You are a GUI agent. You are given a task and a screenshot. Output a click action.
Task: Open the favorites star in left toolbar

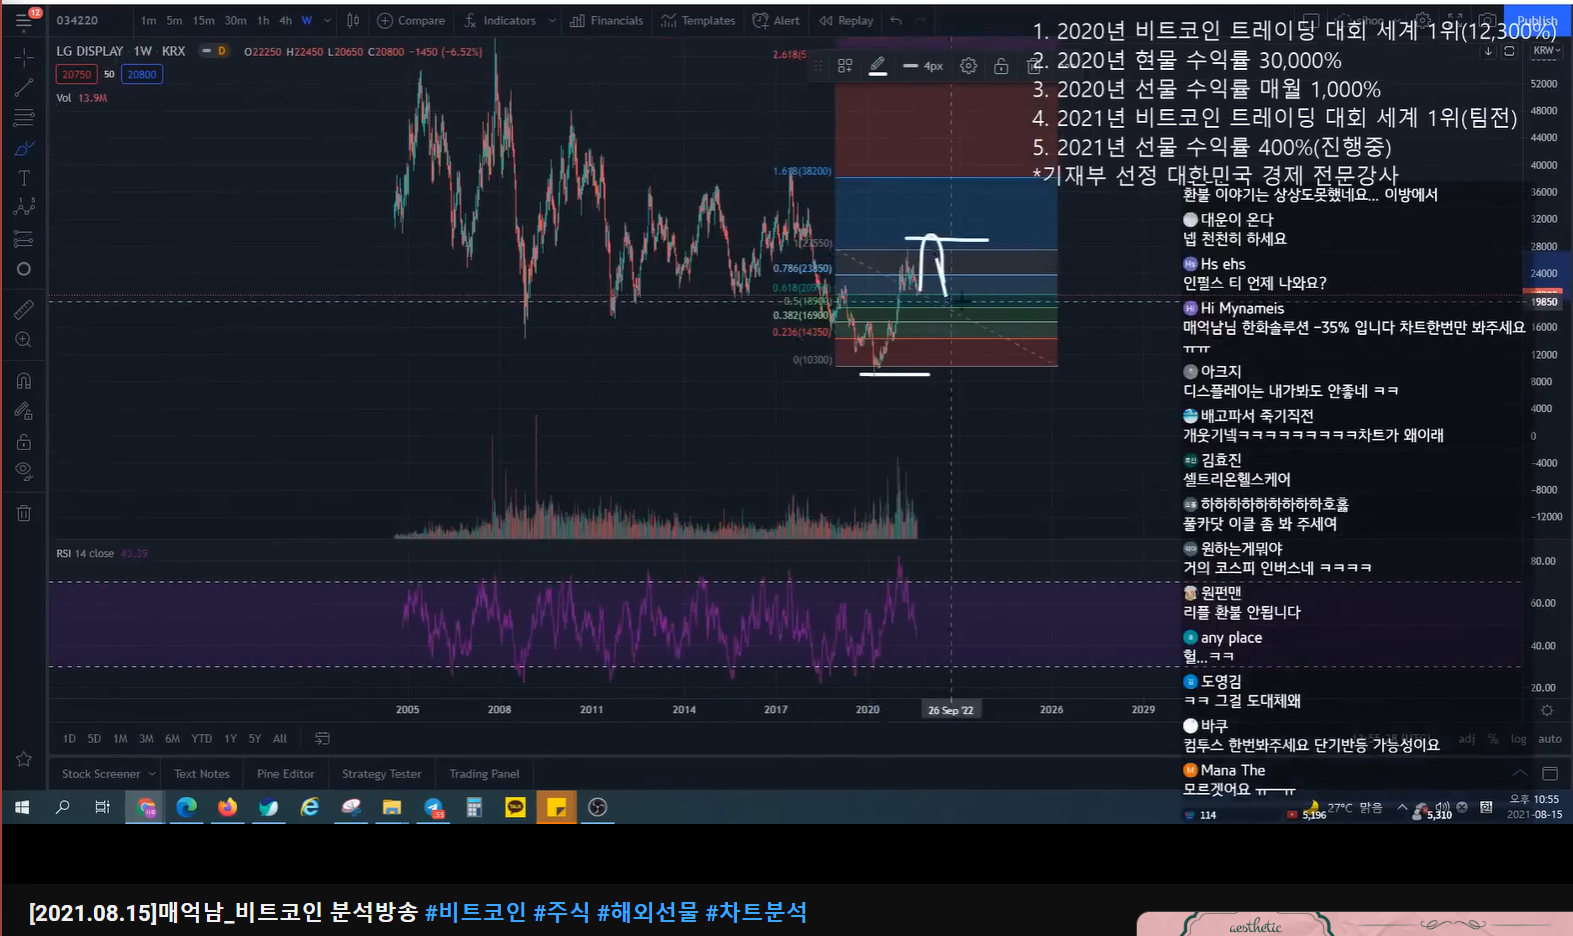click(x=24, y=759)
